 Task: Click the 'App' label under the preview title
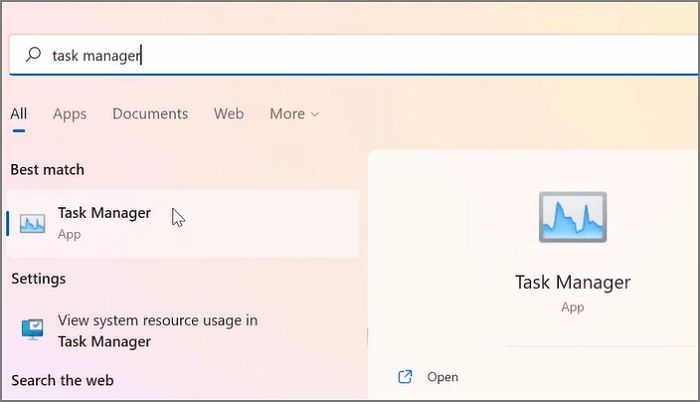pyautogui.click(x=573, y=307)
